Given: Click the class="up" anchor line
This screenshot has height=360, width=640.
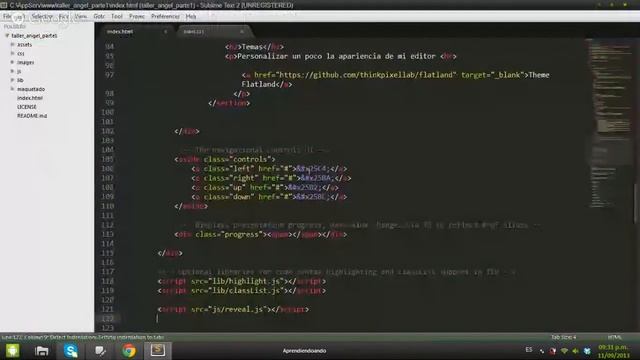Looking at the screenshot, I should coord(265,187).
